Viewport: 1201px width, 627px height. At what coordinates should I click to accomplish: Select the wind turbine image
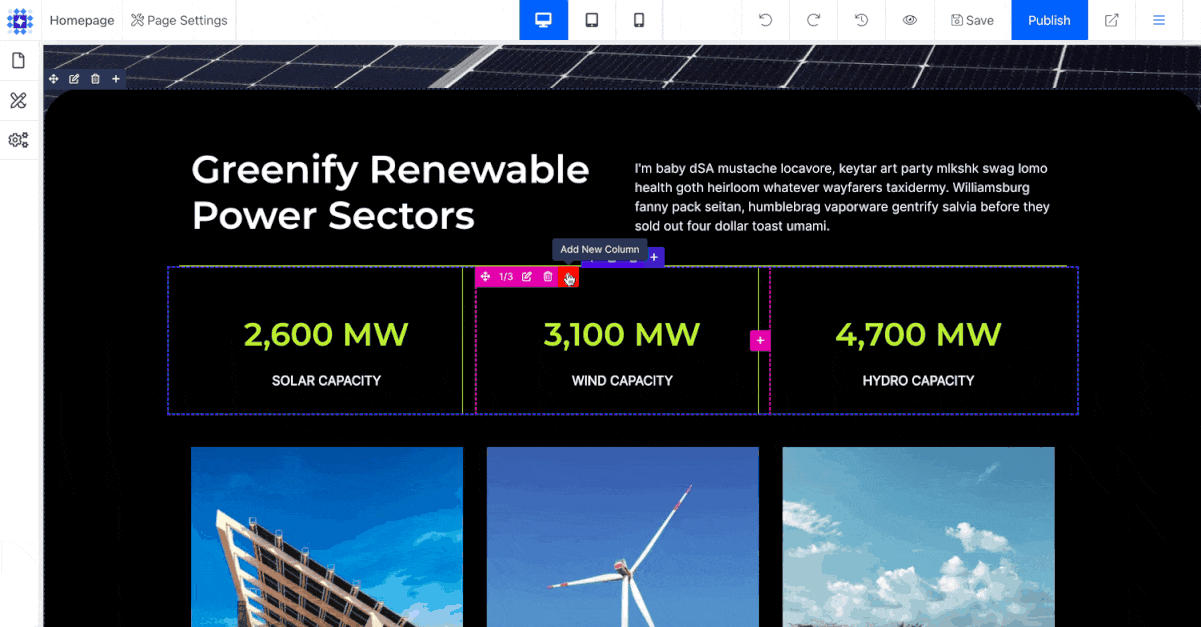(623, 537)
